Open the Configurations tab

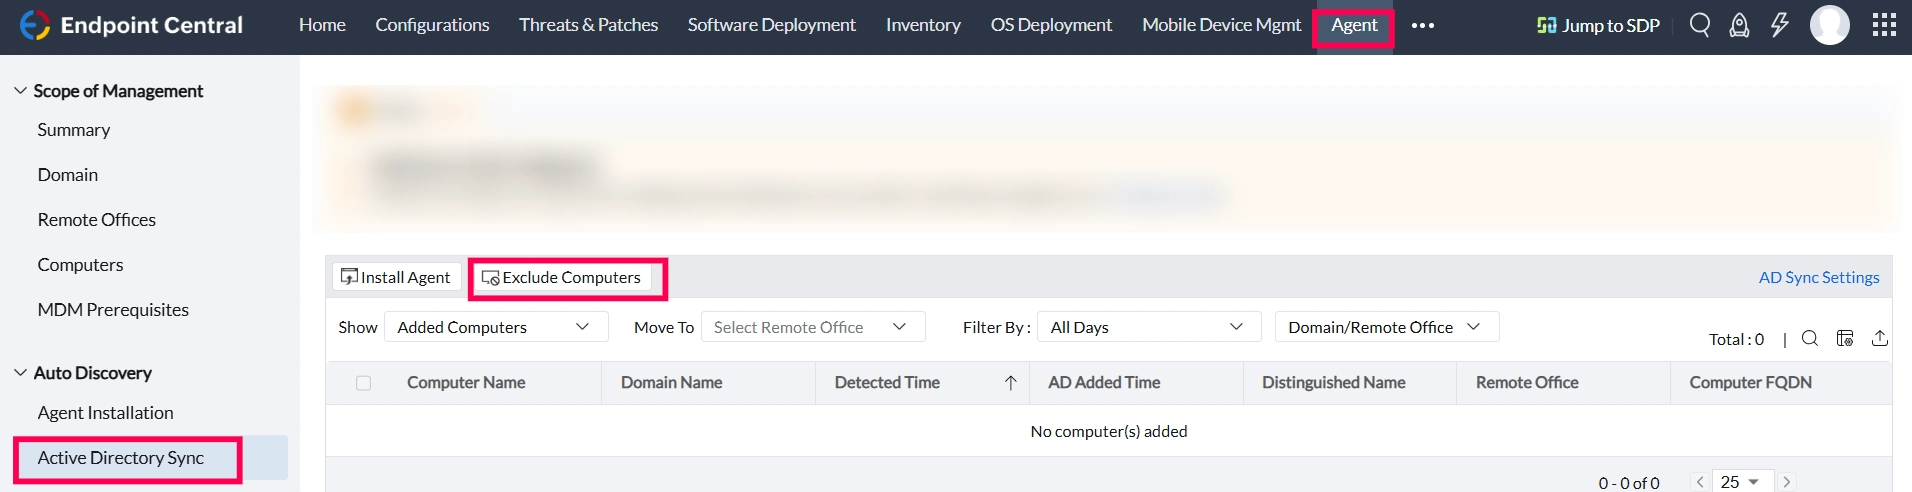(x=432, y=25)
